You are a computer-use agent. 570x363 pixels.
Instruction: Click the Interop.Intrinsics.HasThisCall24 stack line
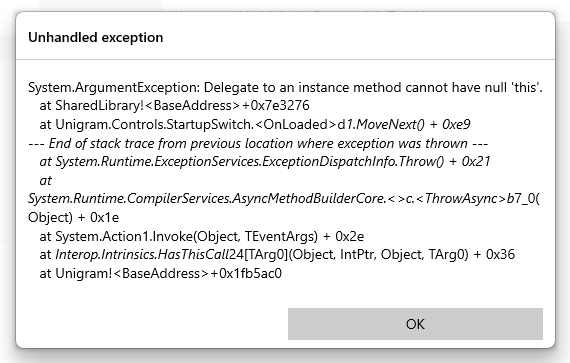click(277, 254)
